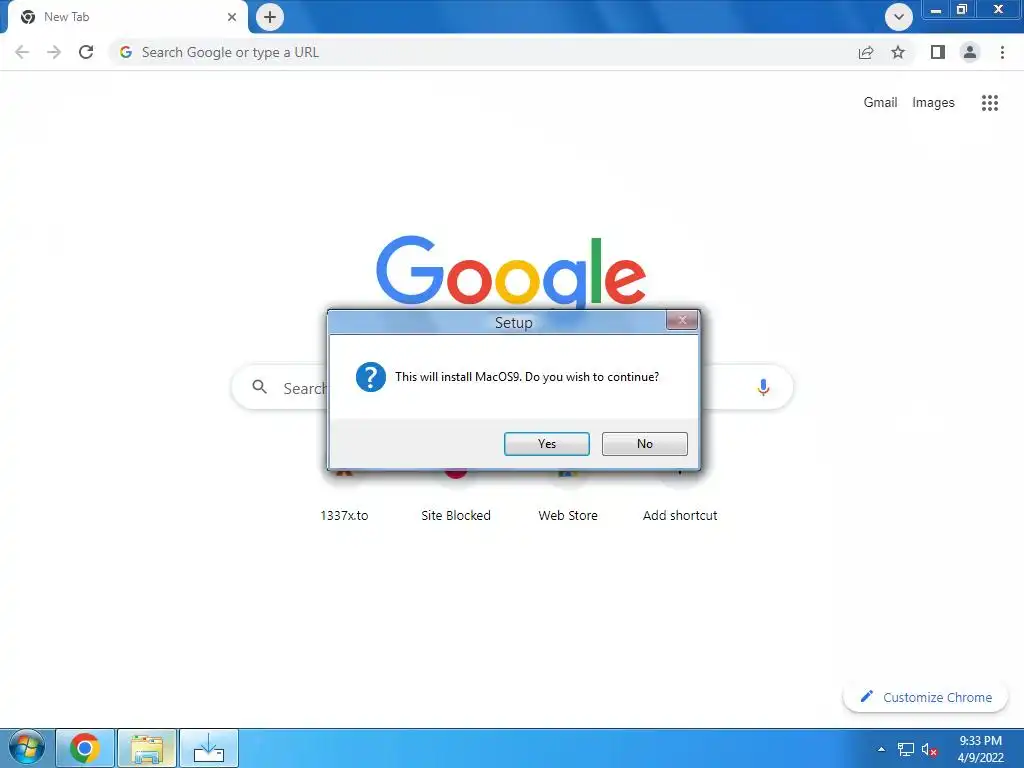Switch to the installer taskbar icon

click(209, 748)
